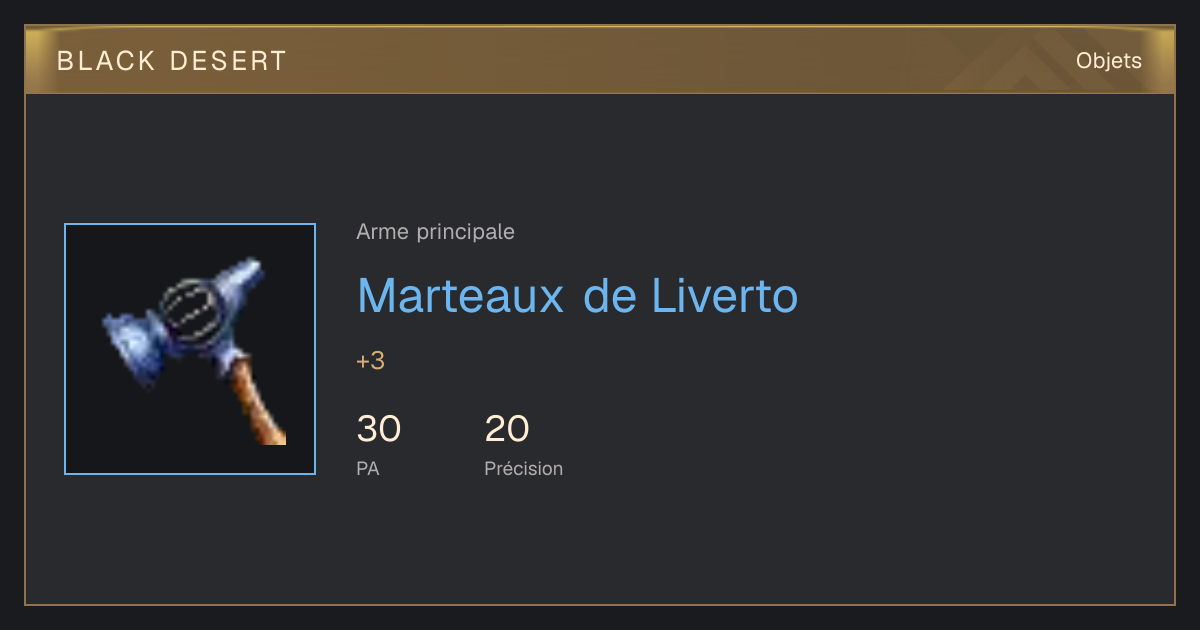
Task: Open the Objets link
Action: click(1109, 61)
